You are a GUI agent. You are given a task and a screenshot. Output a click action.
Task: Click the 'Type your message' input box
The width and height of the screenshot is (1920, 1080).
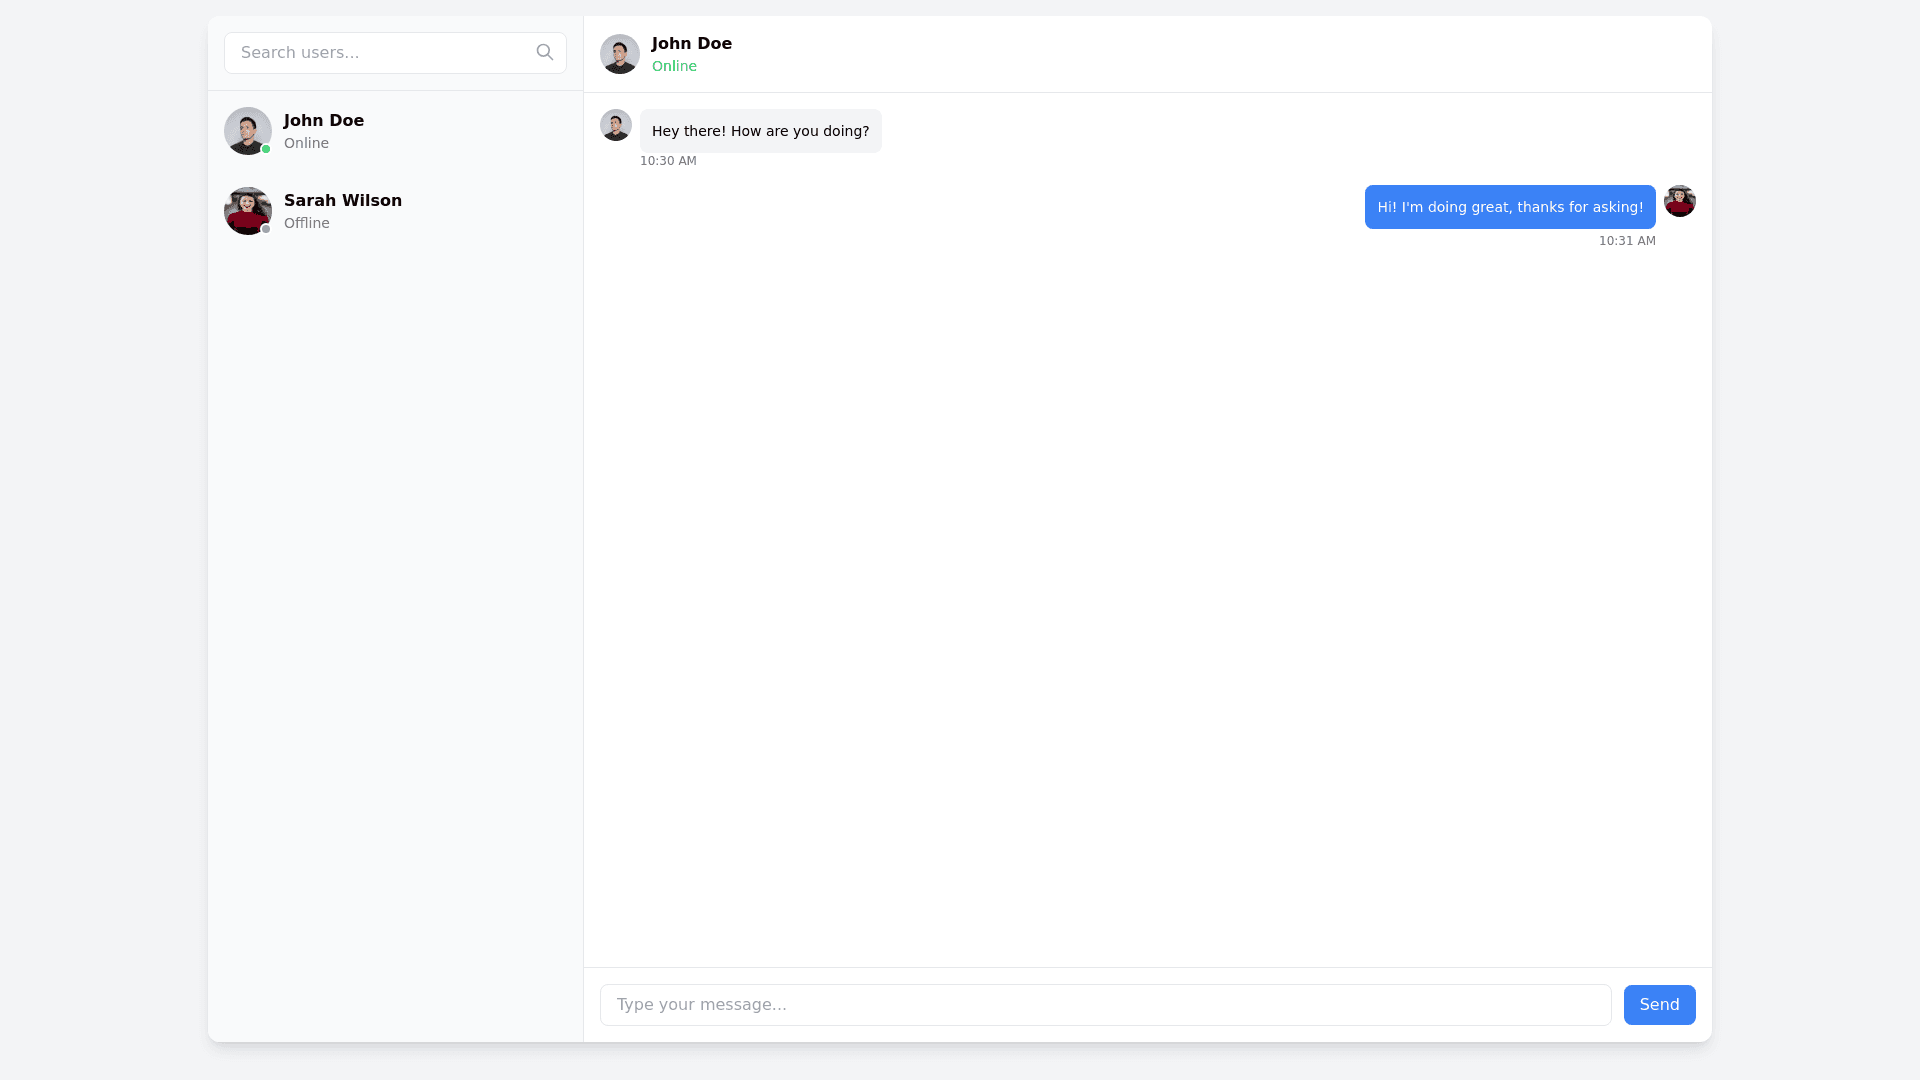point(1105,1005)
